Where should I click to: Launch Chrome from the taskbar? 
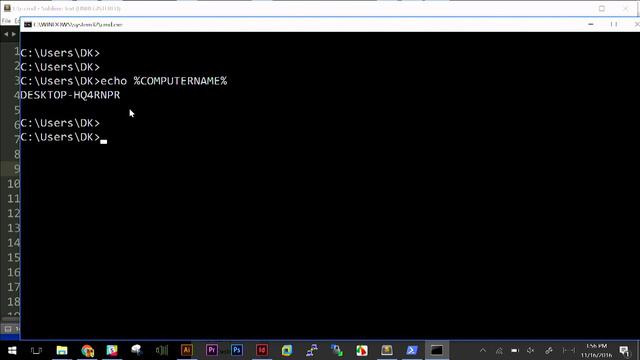coord(87,350)
